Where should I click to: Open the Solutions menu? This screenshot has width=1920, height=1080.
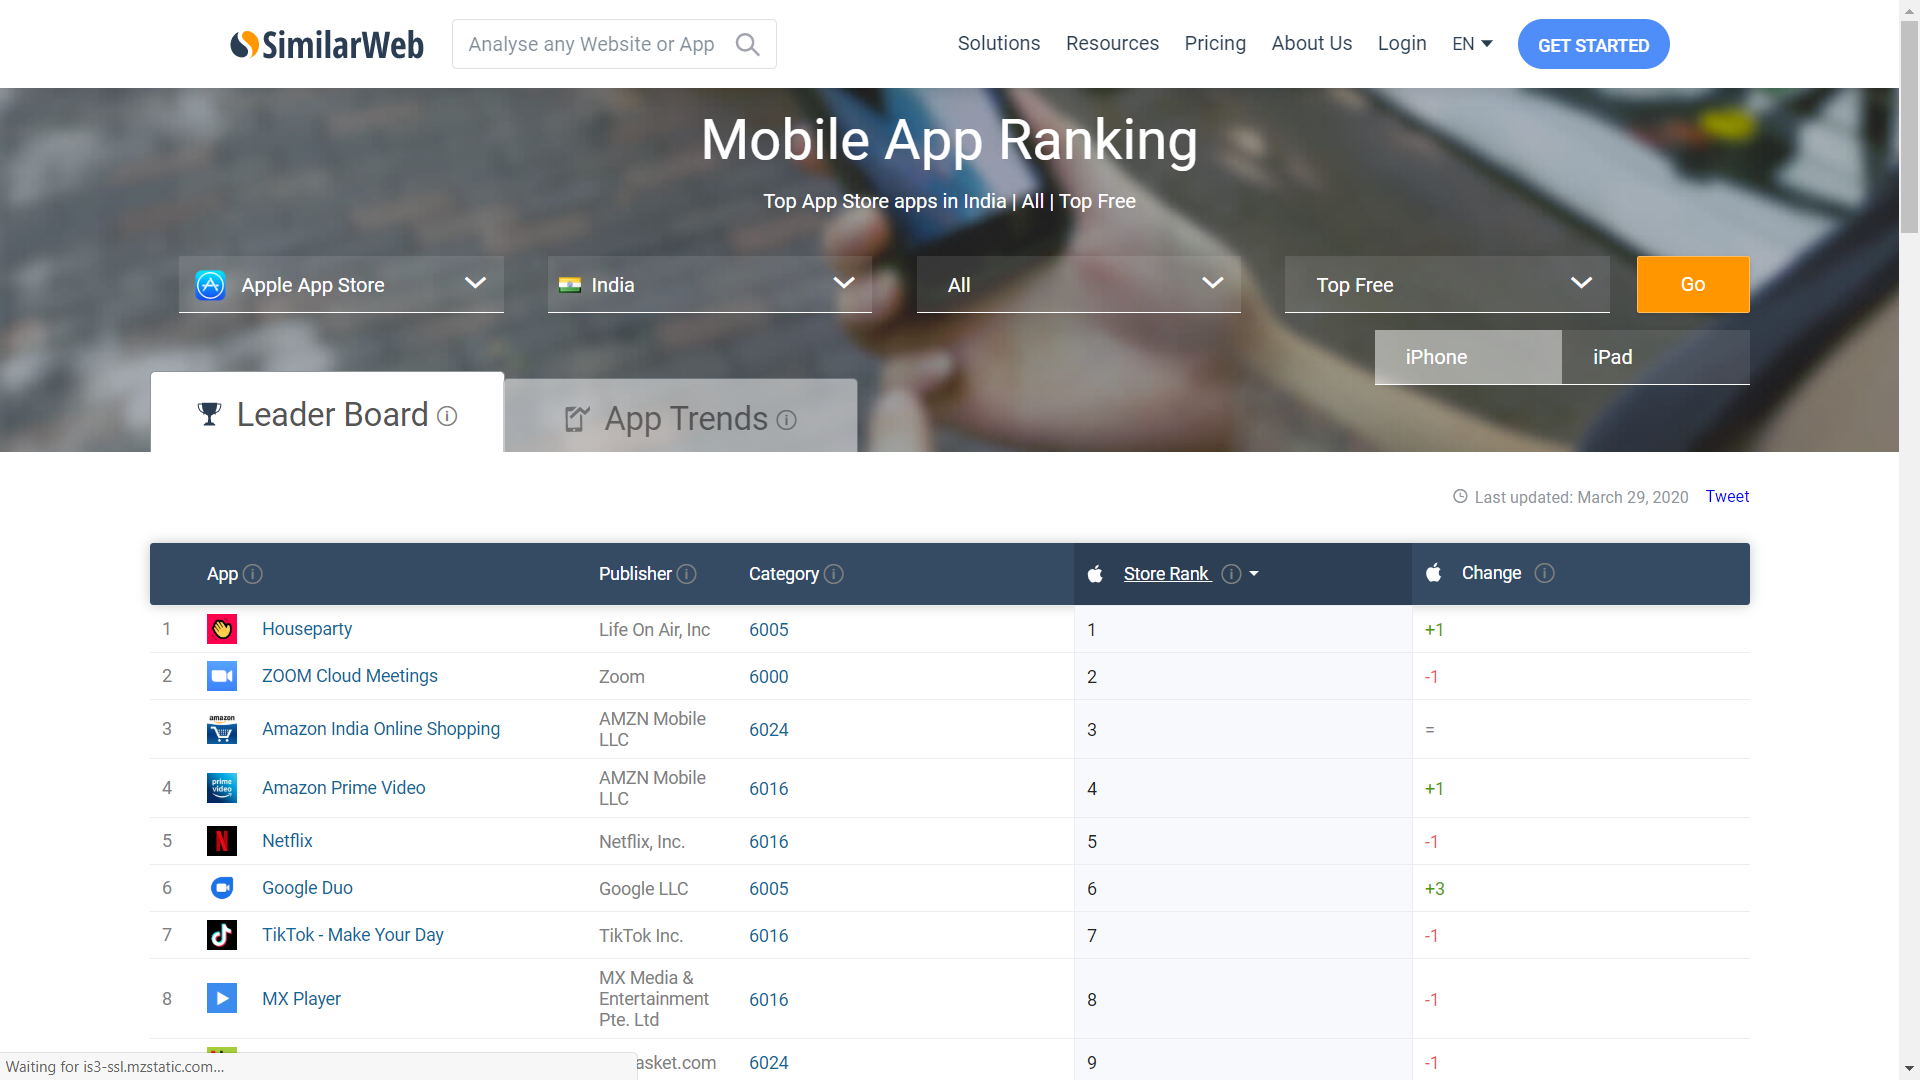[x=998, y=43]
